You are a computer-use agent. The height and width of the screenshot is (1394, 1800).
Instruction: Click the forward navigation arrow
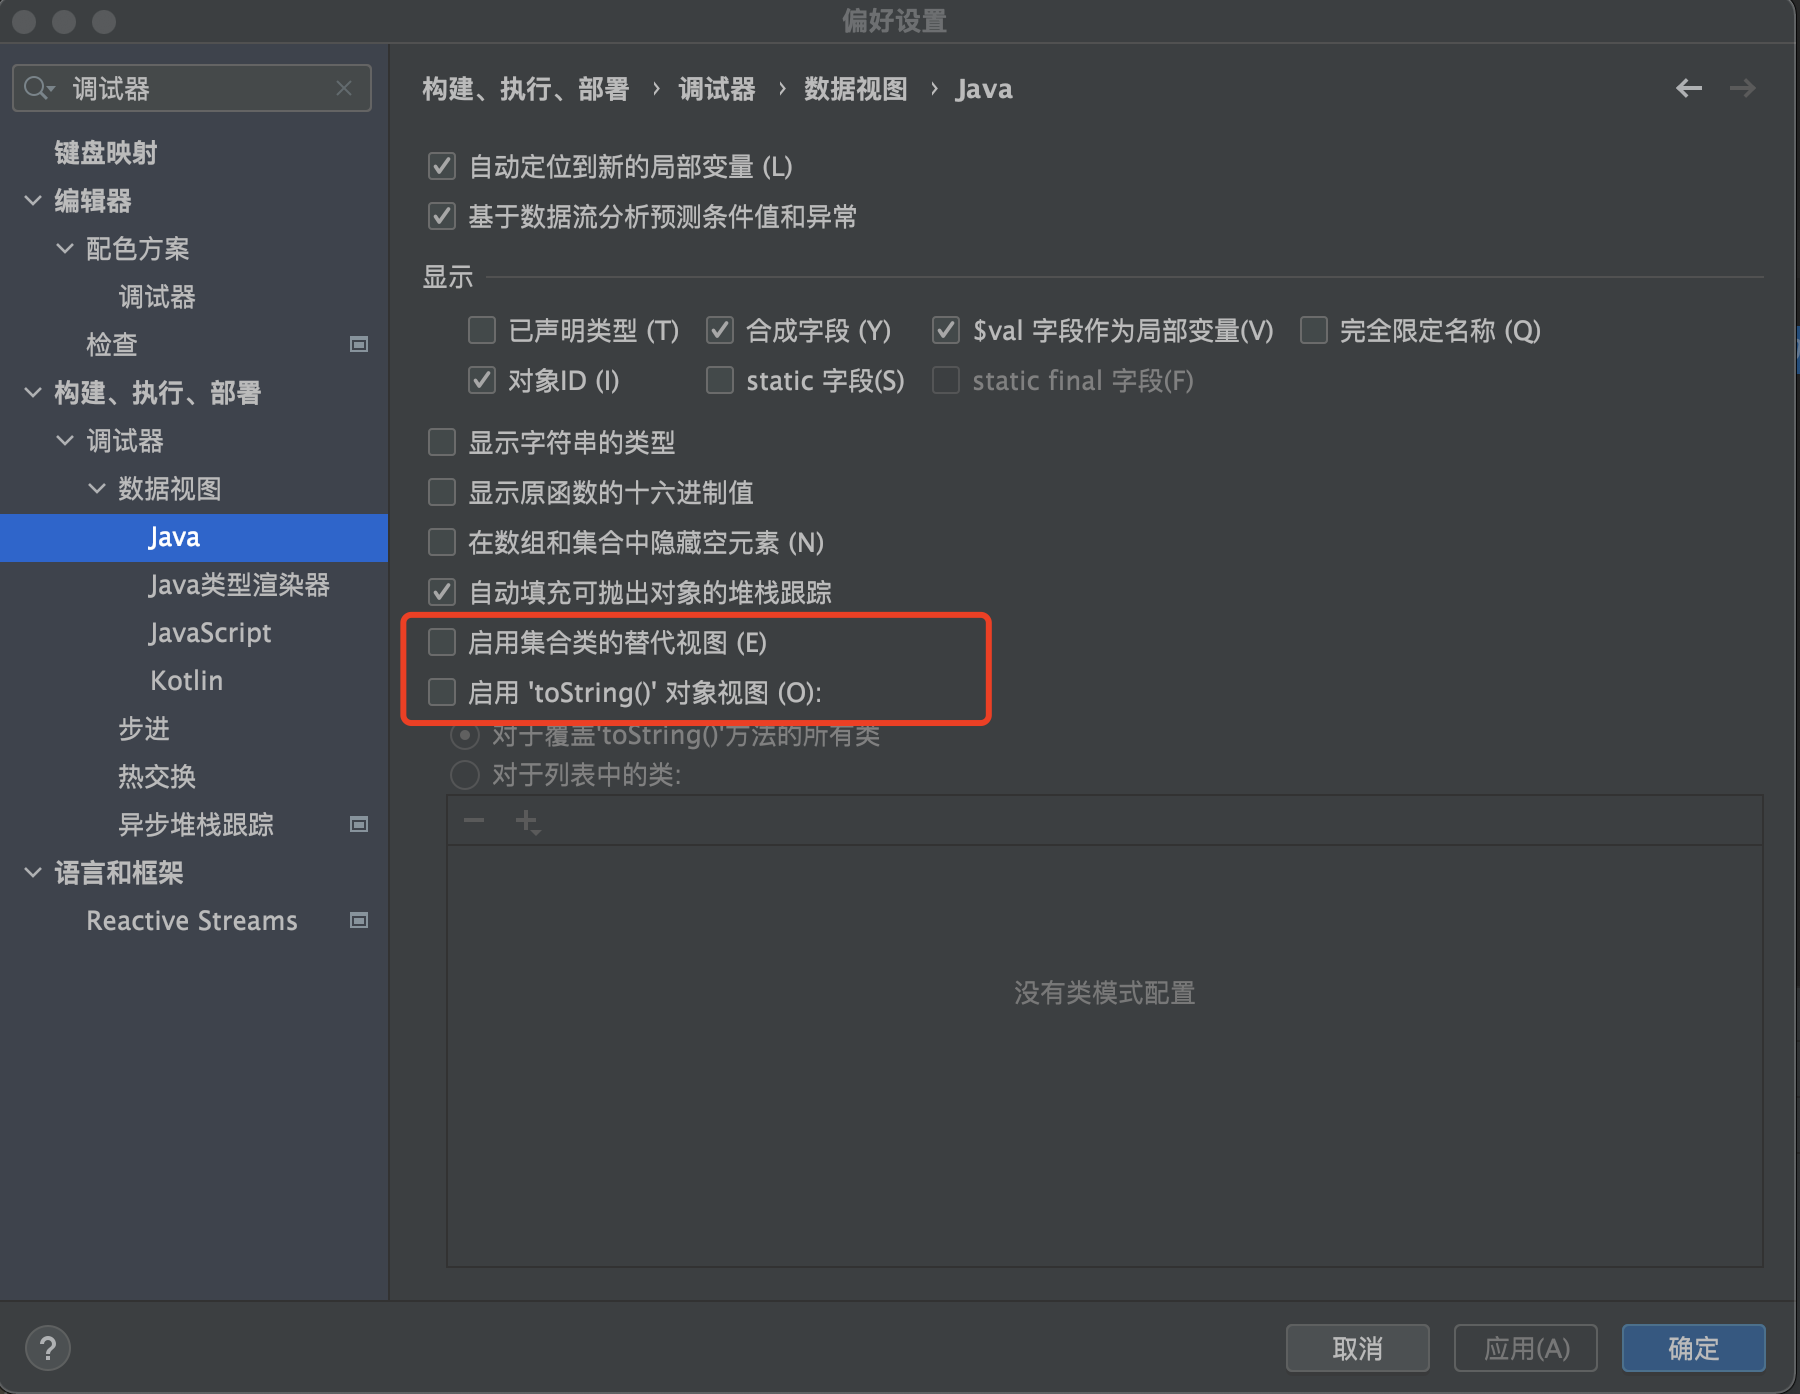point(1742,89)
